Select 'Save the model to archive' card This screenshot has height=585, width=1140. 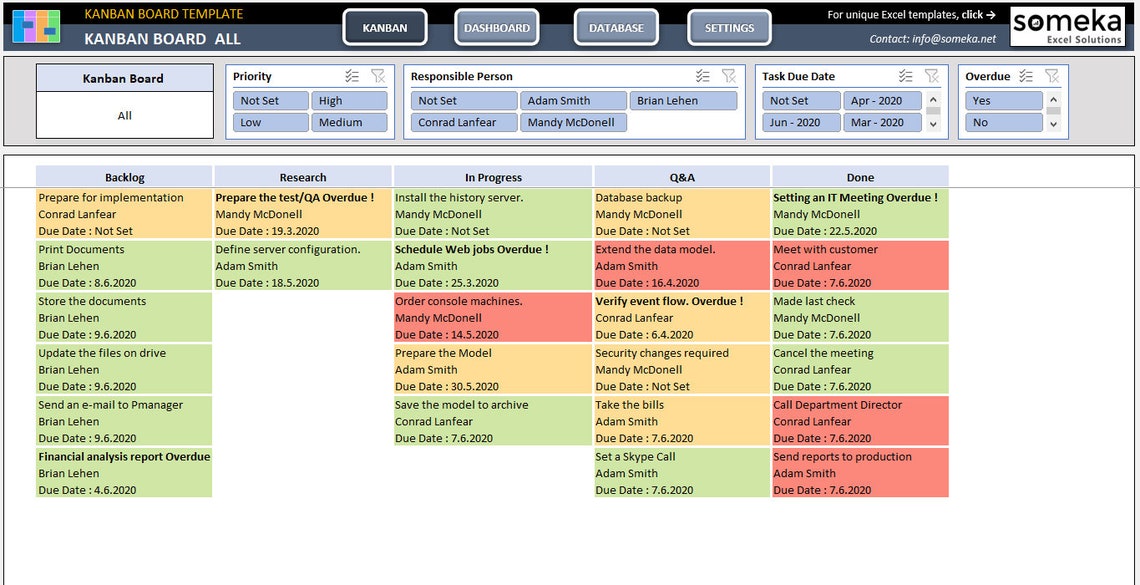coord(493,421)
